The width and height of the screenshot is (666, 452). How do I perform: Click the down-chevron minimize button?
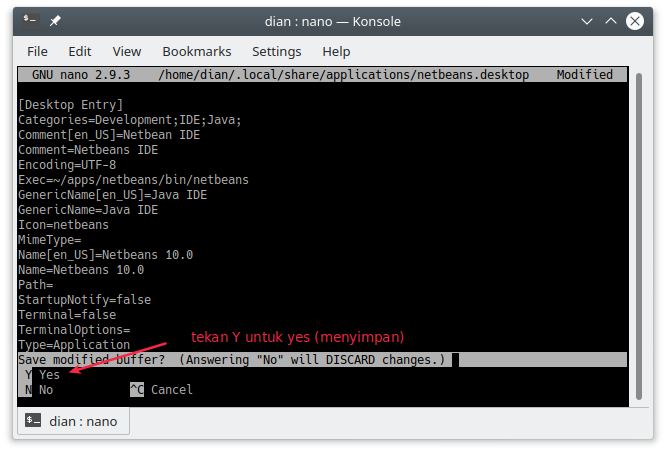(587, 21)
